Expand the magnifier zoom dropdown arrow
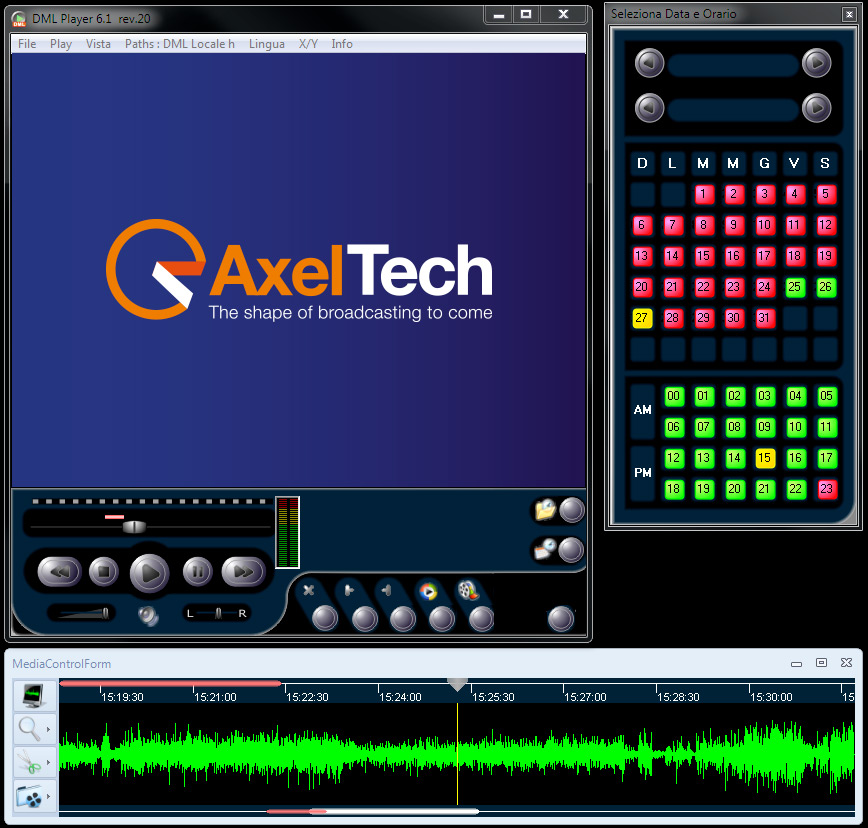This screenshot has width=868, height=828. (48, 730)
